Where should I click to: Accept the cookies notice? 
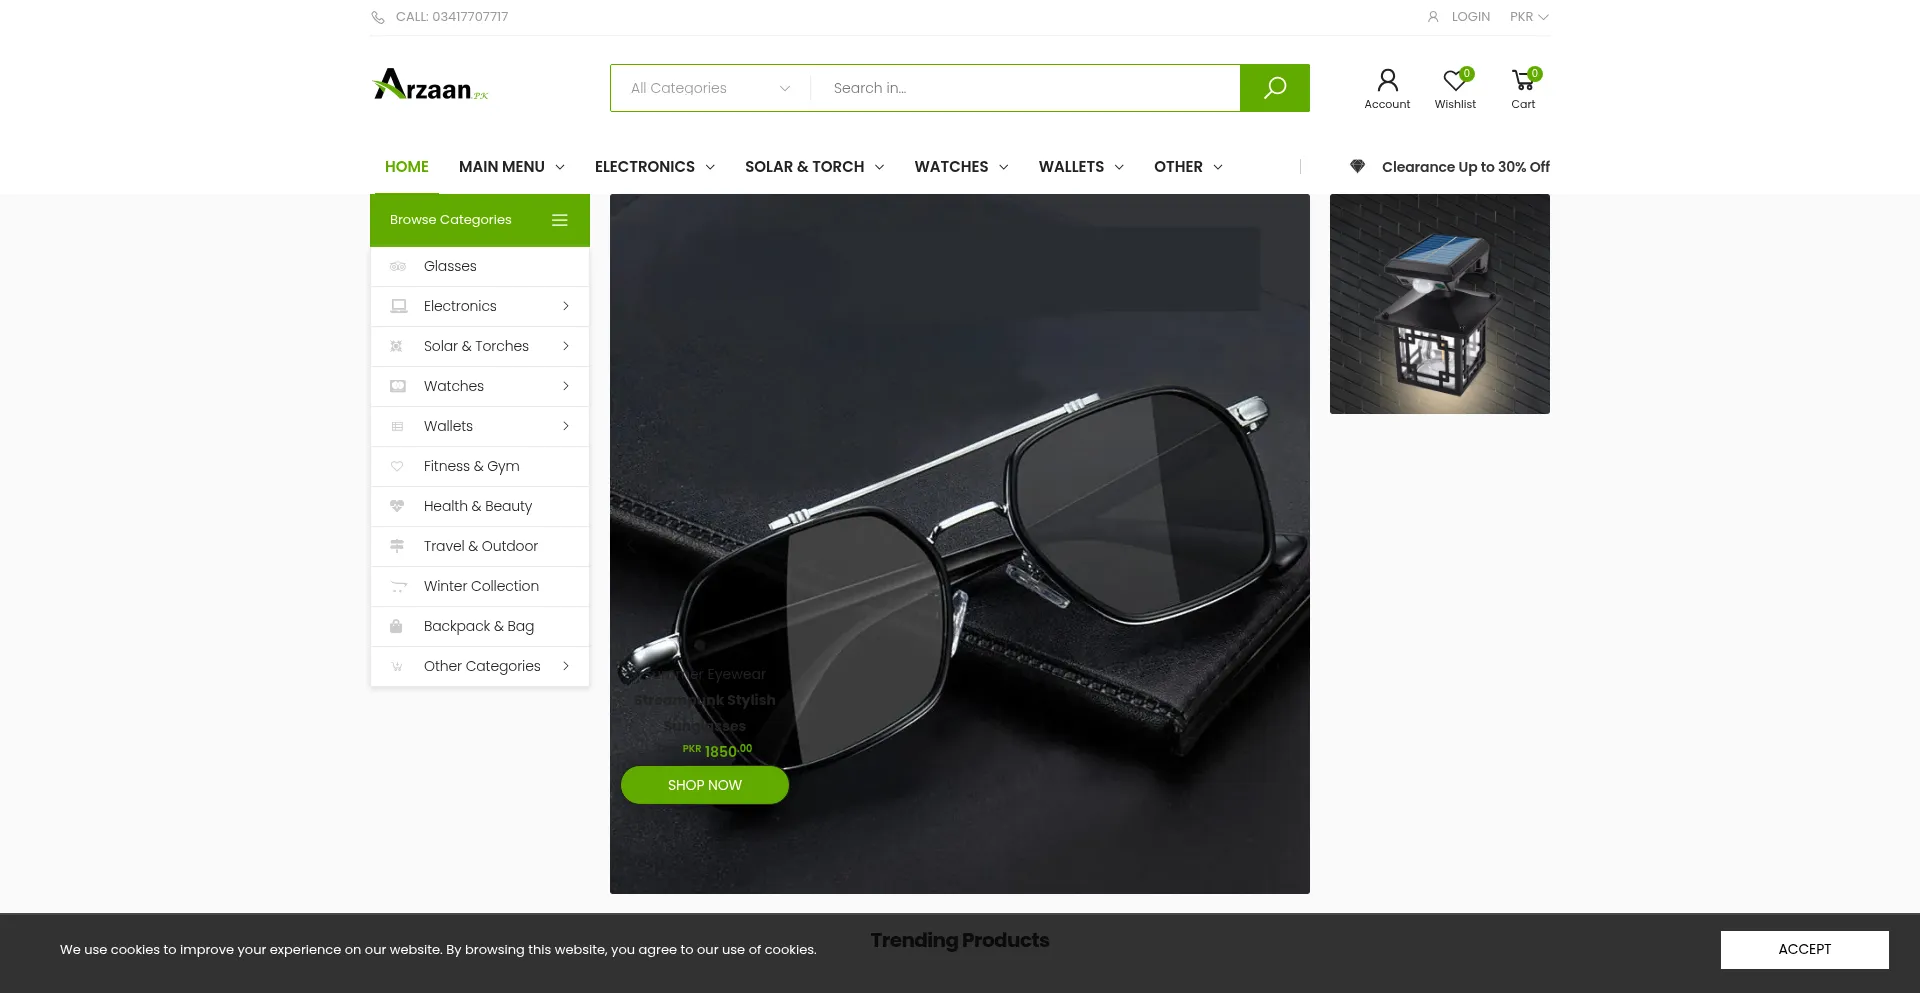click(x=1804, y=949)
